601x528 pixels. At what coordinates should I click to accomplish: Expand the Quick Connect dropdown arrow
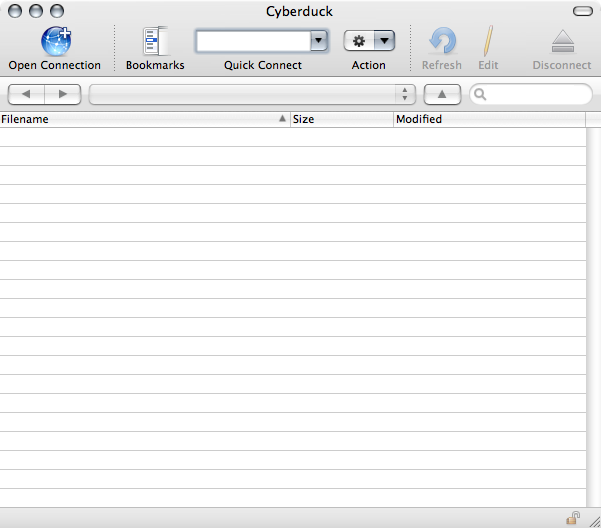(x=319, y=41)
